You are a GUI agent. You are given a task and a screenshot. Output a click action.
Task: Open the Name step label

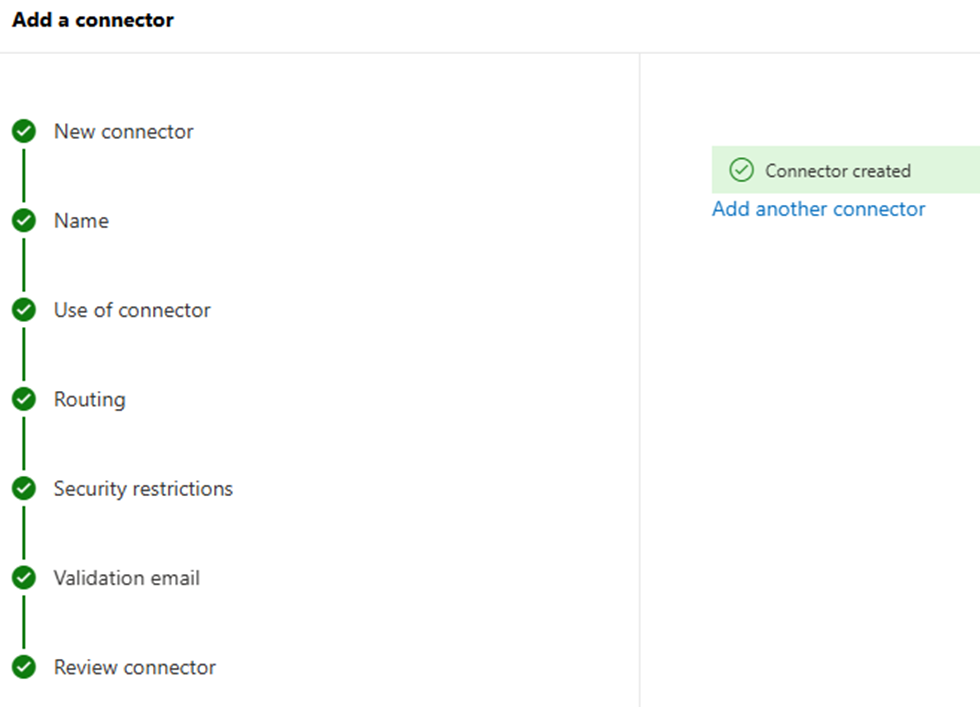tap(81, 220)
